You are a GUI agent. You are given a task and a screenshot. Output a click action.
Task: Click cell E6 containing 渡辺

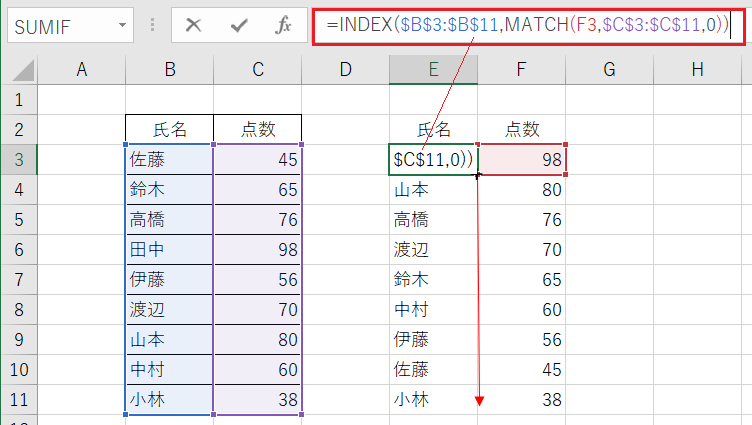pos(434,249)
